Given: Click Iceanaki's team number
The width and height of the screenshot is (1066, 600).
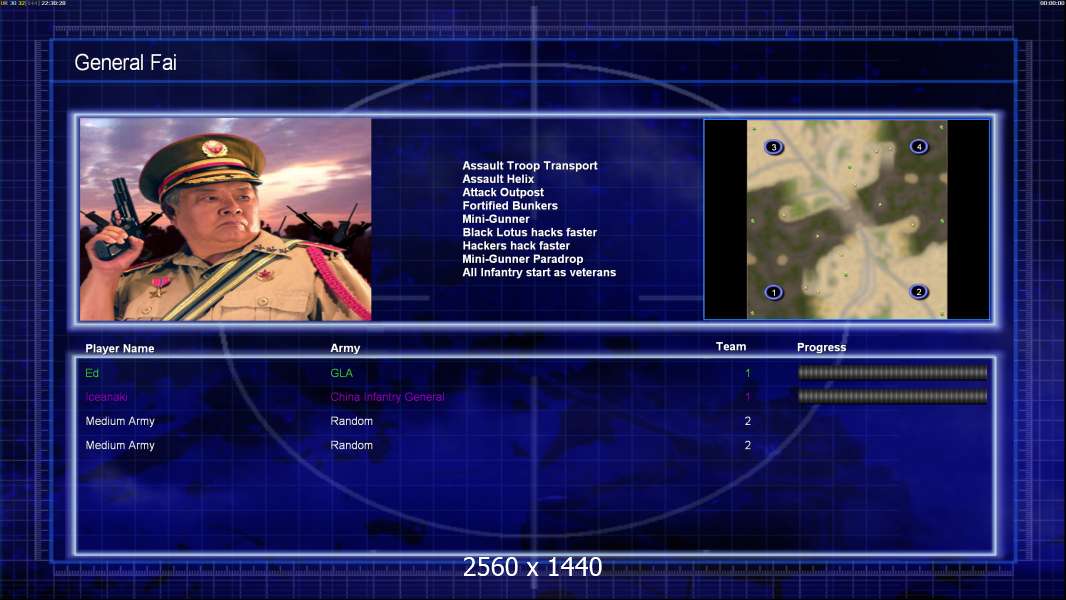Looking at the screenshot, I should 748,397.
